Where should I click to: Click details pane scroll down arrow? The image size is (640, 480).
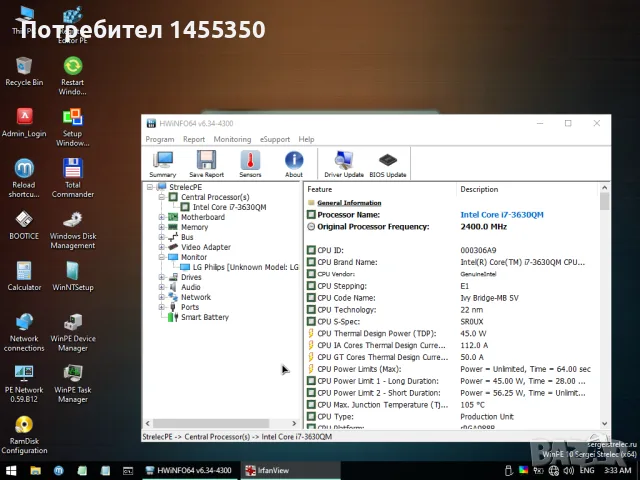click(604, 423)
